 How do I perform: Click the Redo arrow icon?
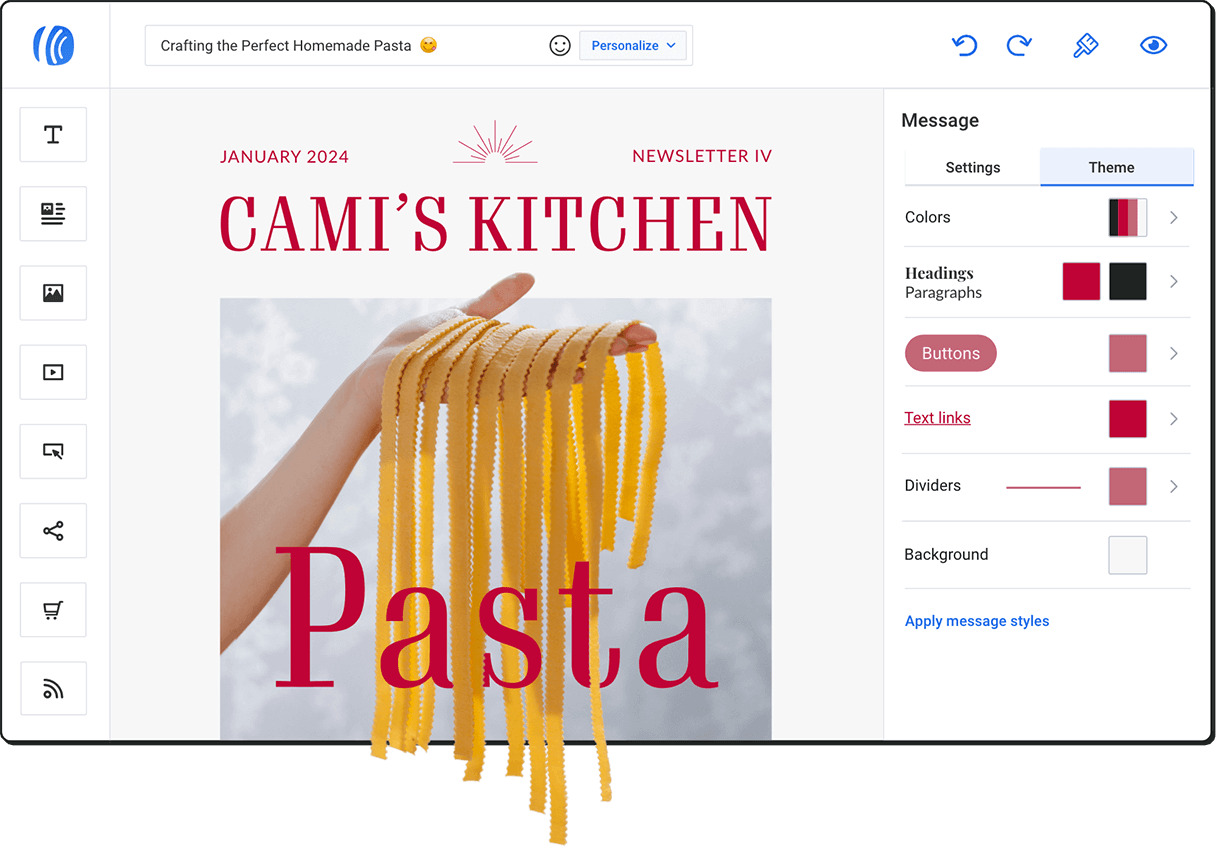(x=1018, y=46)
